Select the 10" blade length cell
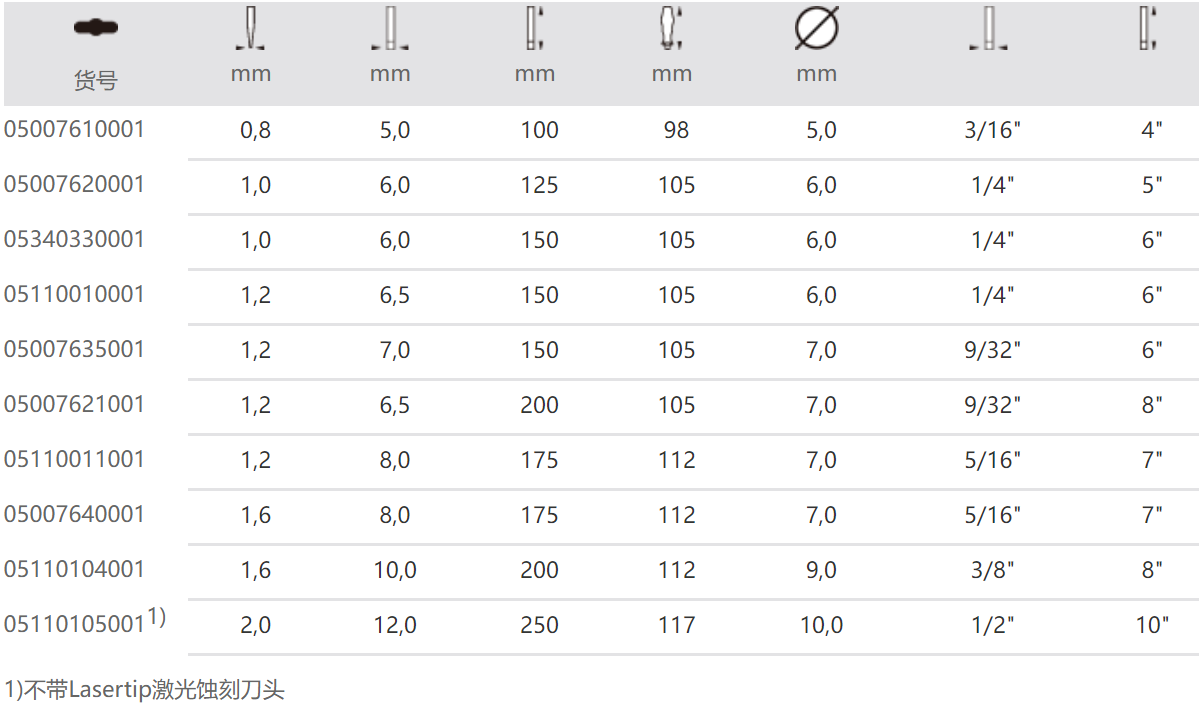1199x722 pixels. (1152, 625)
